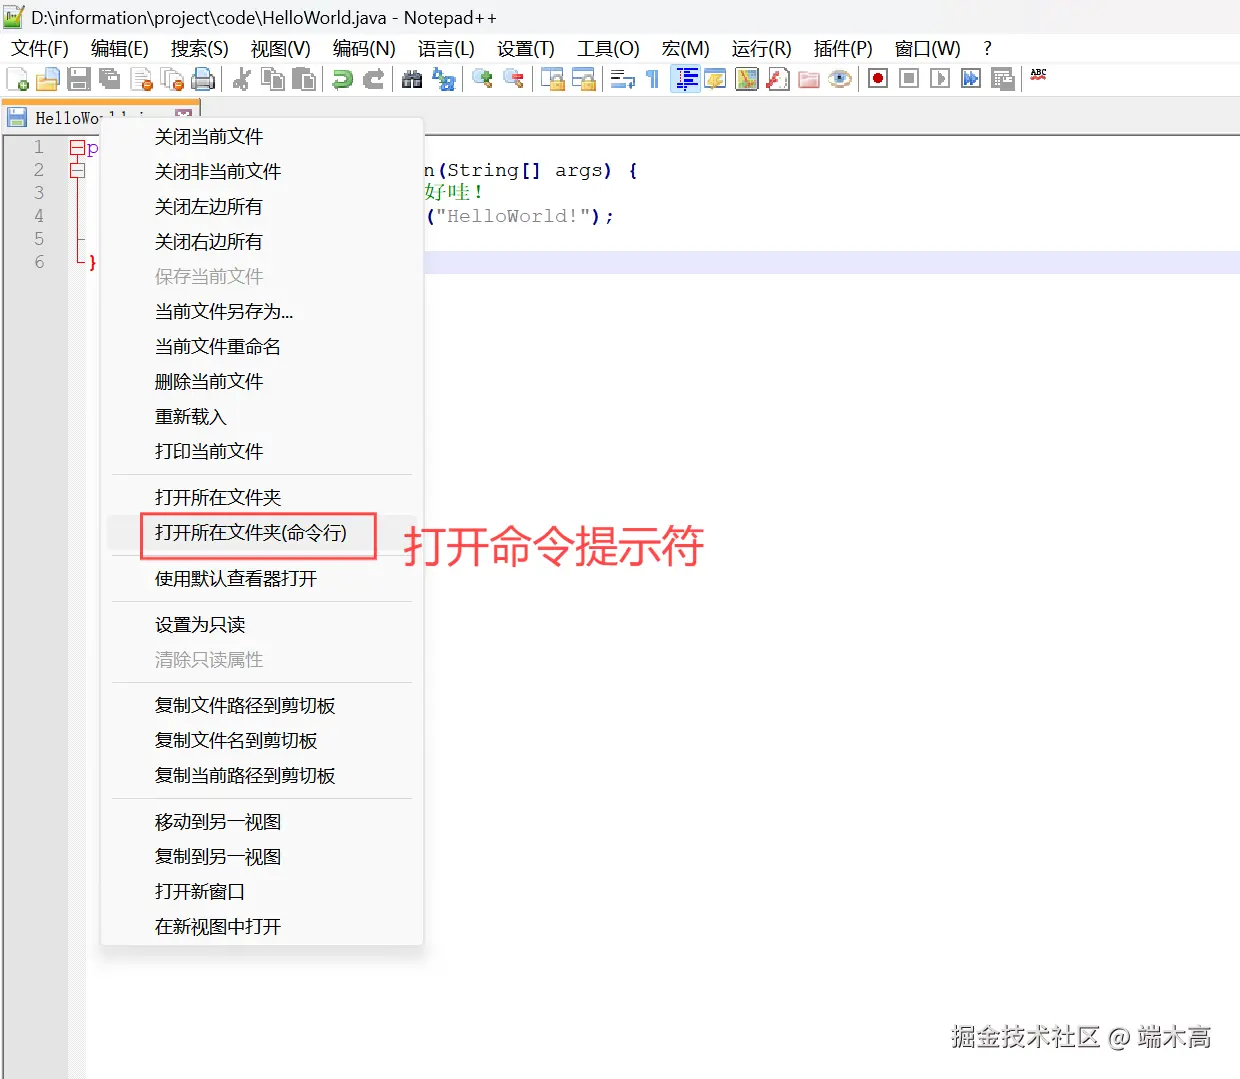Toggle synchronized vertical scrolling
This screenshot has width=1240, height=1079.
(553, 79)
